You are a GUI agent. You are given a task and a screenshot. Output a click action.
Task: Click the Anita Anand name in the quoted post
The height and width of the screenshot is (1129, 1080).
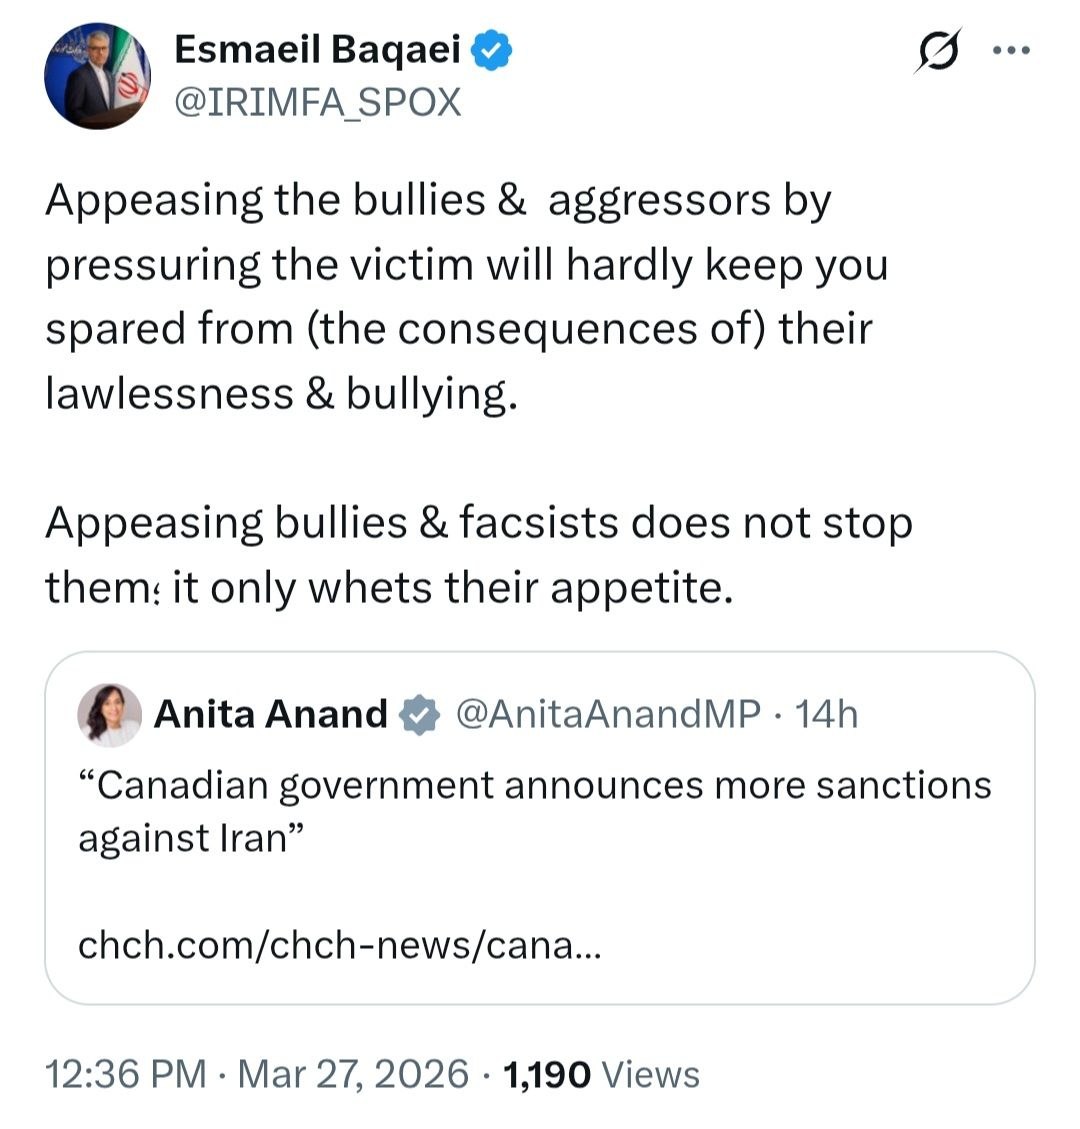[x=270, y=714]
